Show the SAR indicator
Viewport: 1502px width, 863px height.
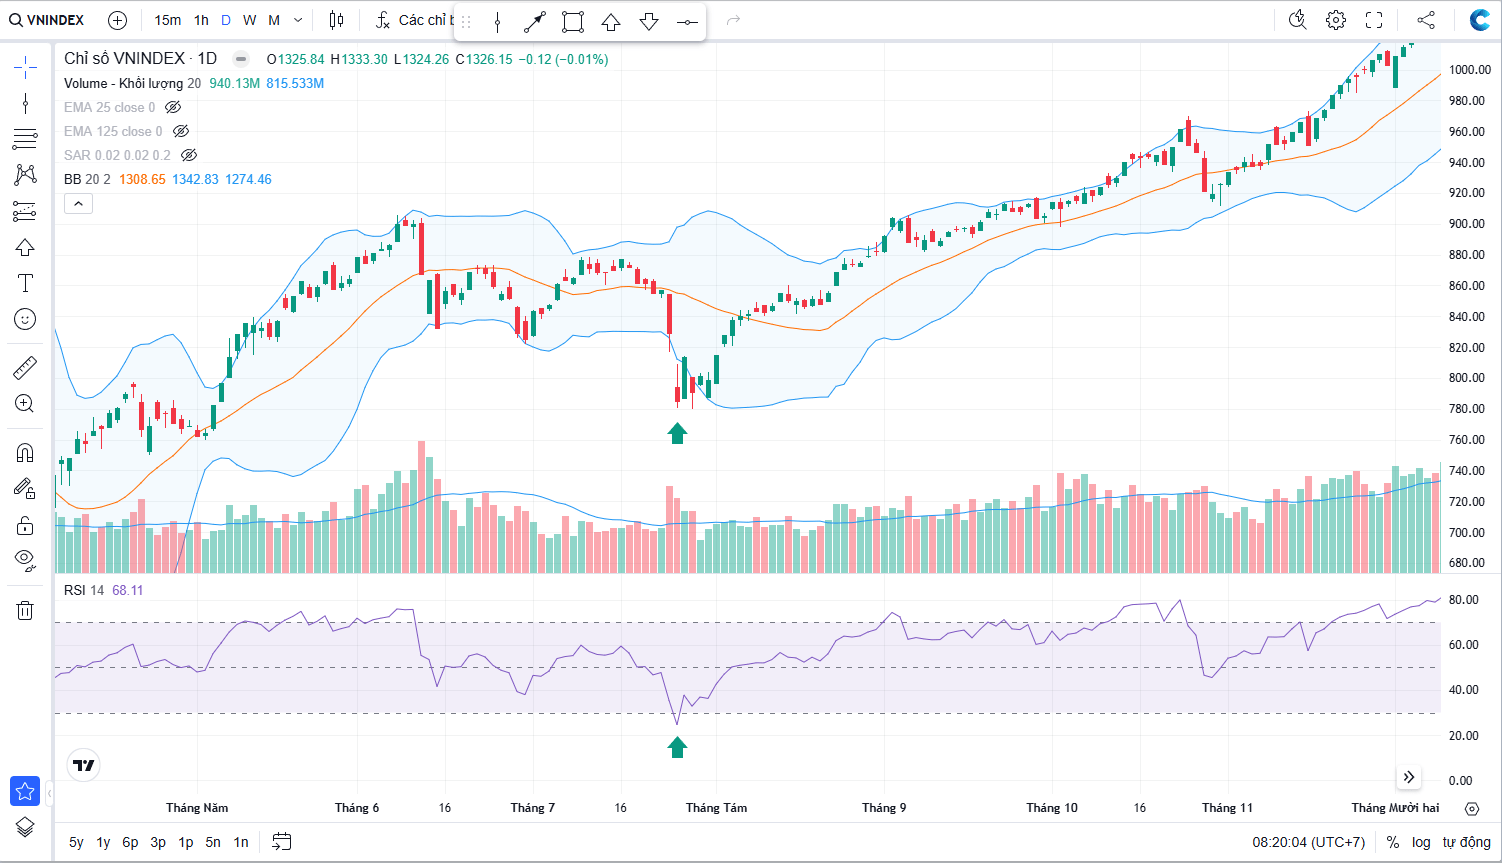pos(189,155)
